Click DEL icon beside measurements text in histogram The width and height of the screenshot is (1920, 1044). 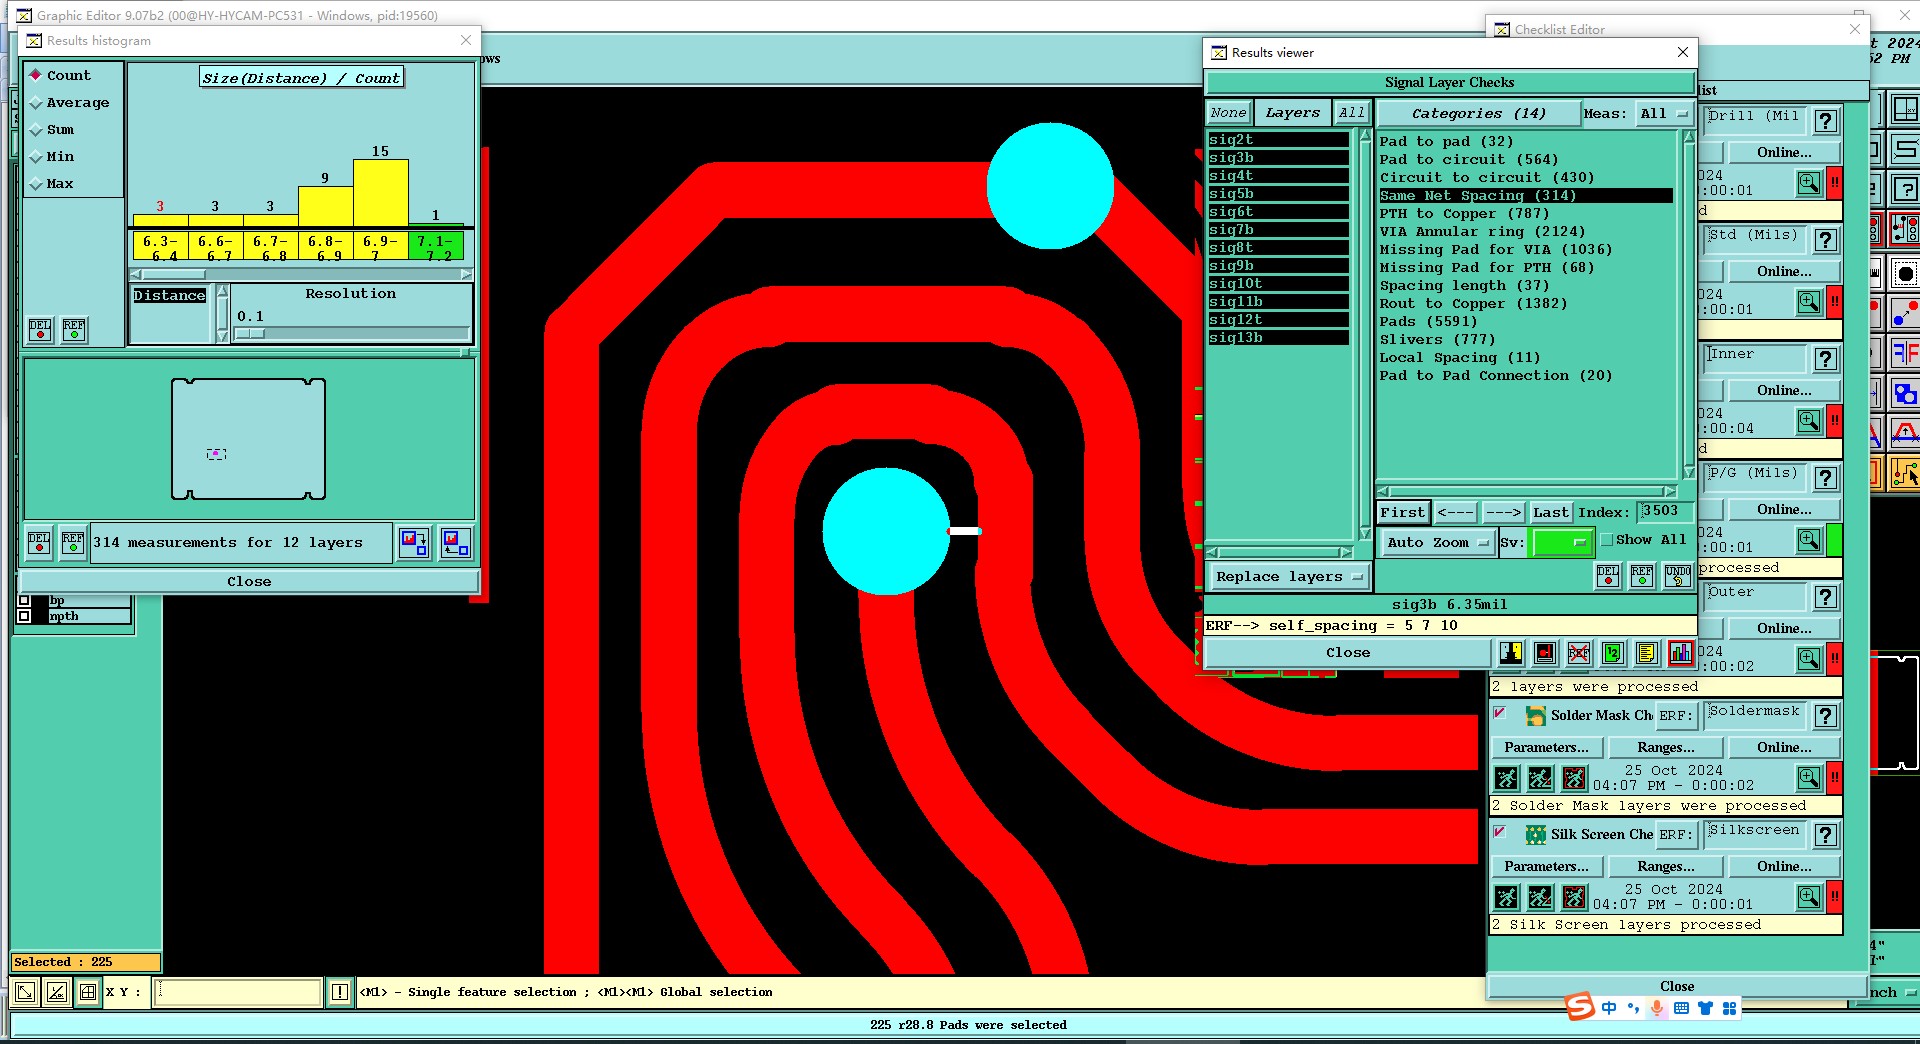tap(39, 542)
